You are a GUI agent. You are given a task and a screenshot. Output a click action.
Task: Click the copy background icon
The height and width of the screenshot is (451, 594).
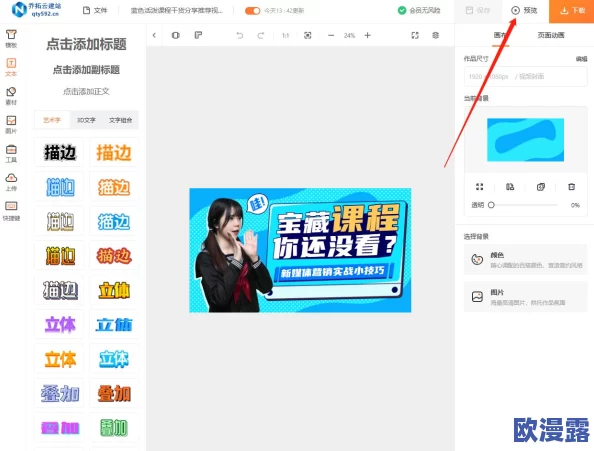tap(541, 187)
